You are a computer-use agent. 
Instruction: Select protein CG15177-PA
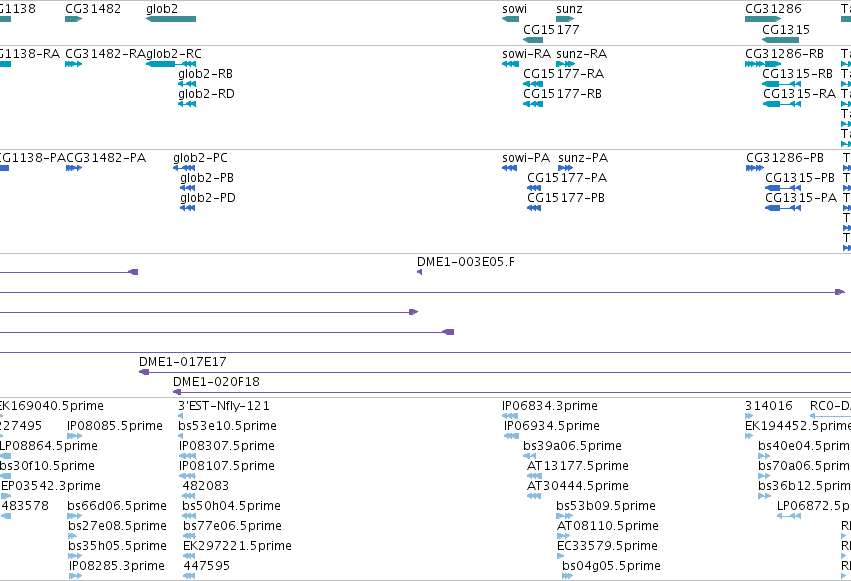(534, 188)
